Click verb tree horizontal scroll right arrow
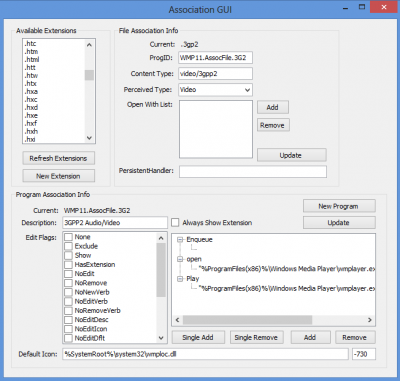The width and height of the screenshot is (400, 381). tap(370, 320)
